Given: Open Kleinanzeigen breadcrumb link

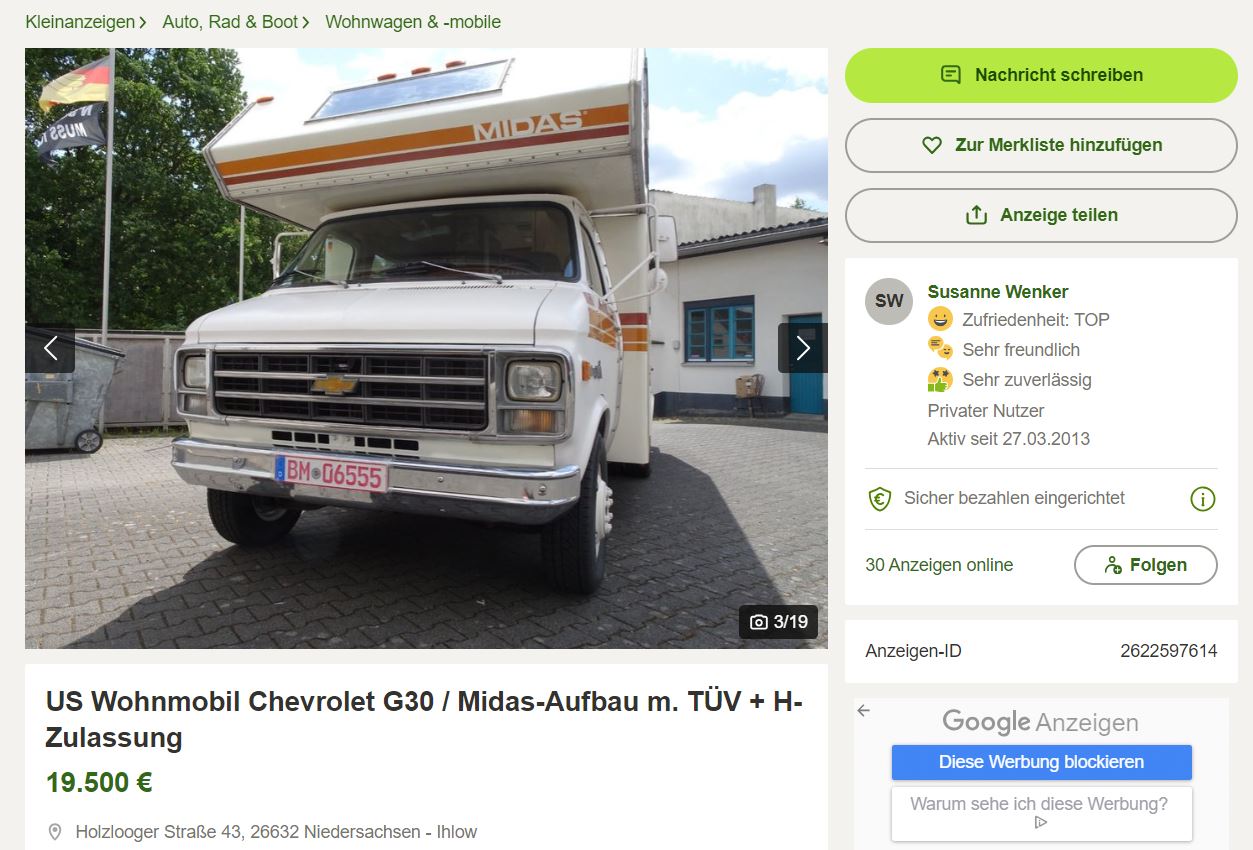Looking at the screenshot, I should [x=80, y=22].
